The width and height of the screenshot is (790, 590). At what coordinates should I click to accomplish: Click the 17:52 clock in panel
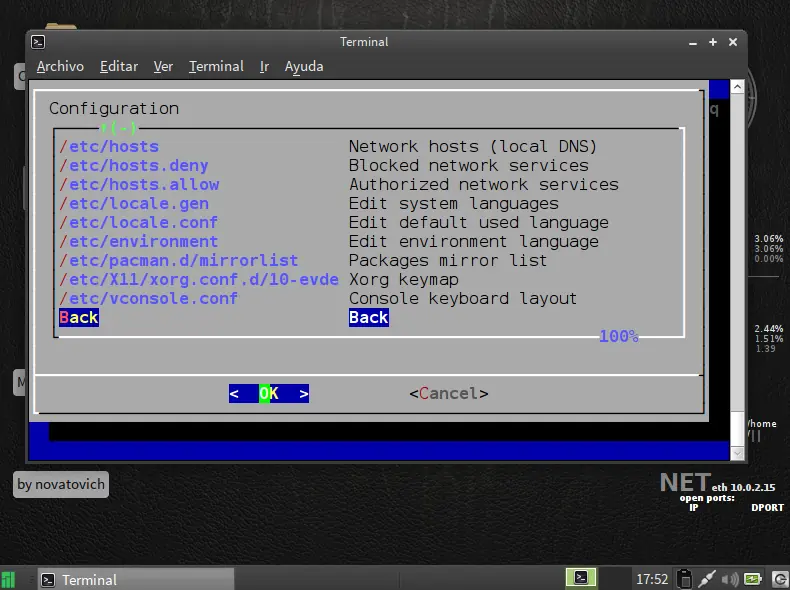(652, 579)
